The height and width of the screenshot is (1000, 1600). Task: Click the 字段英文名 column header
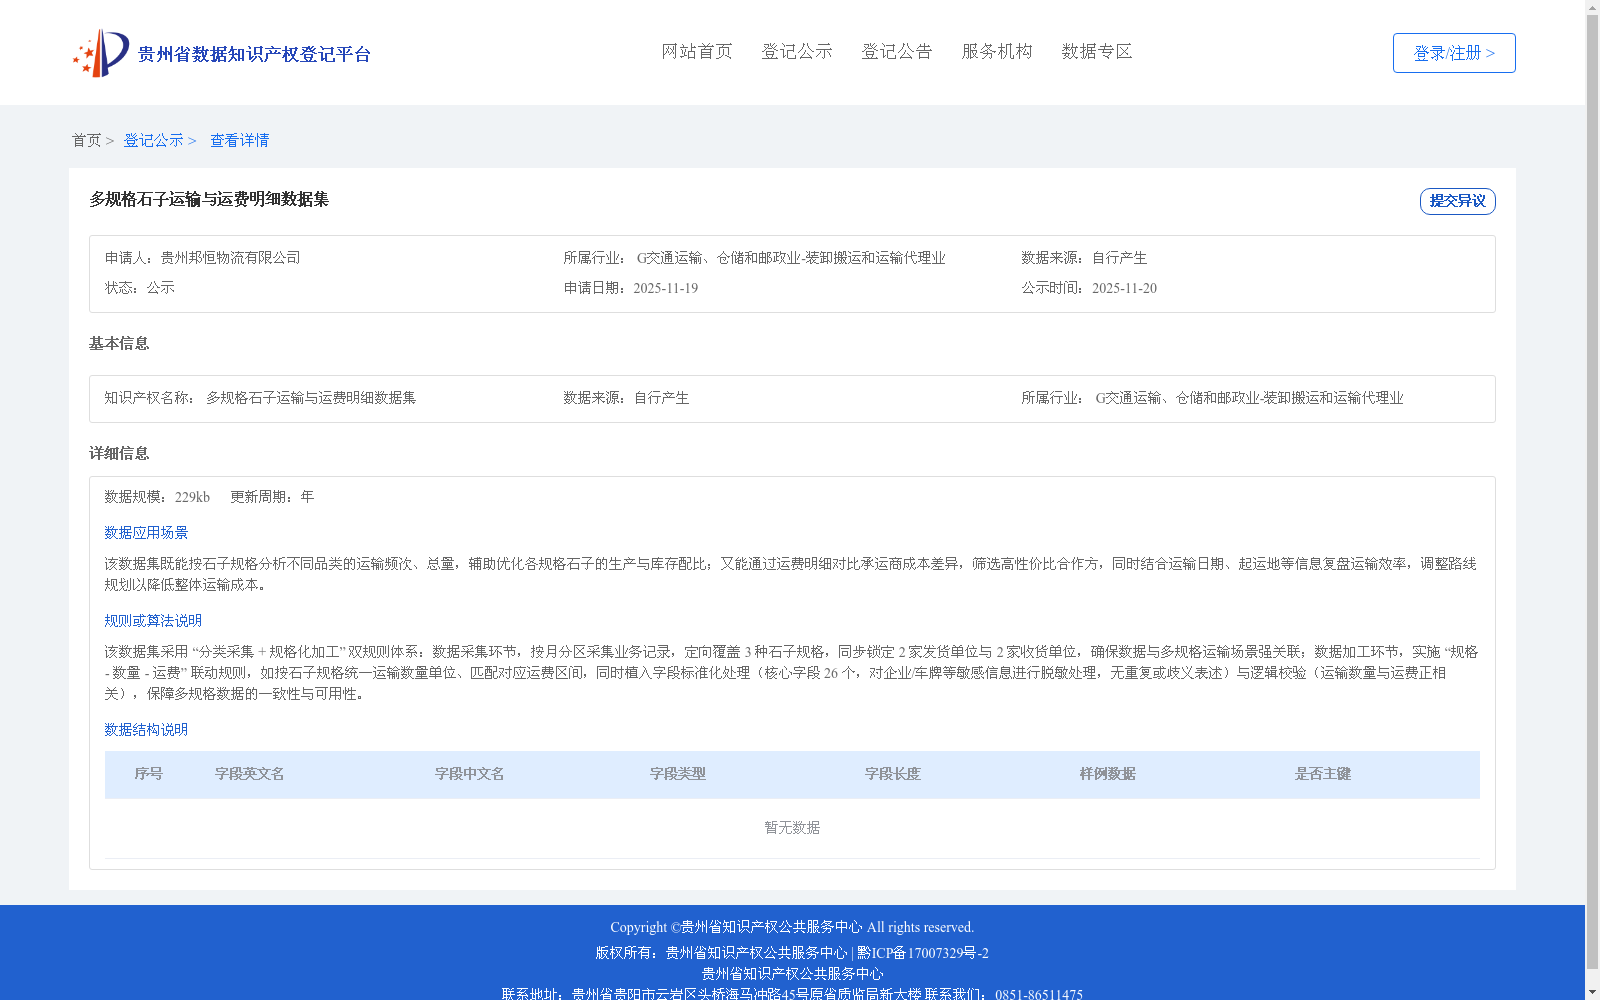pyautogui.click(x=250, y=774)
